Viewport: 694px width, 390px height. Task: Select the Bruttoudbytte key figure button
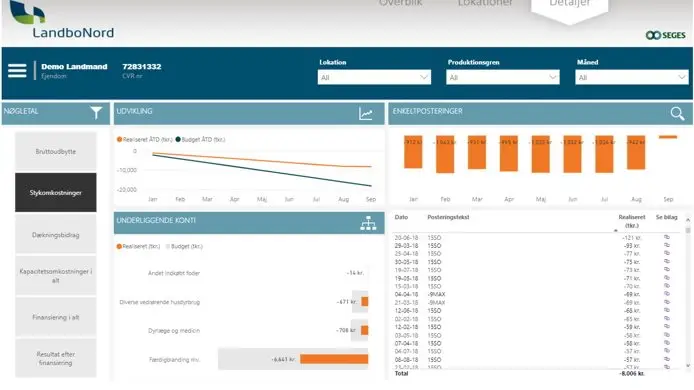56,151
